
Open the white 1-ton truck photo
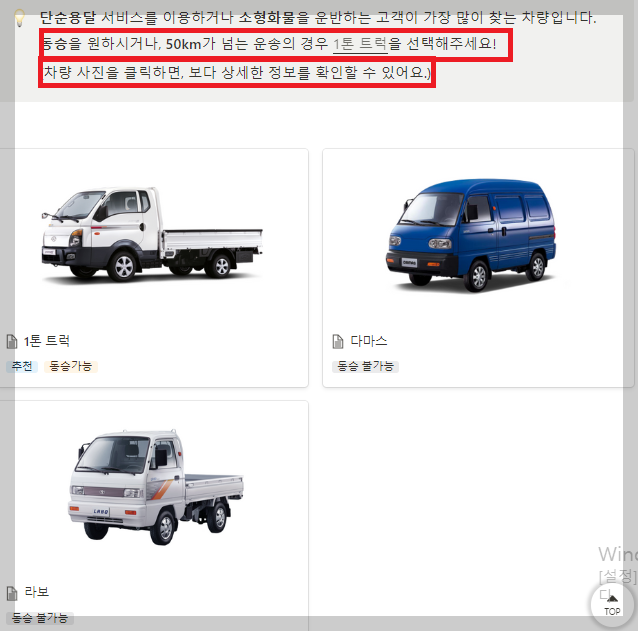click(x=152, y=235)
